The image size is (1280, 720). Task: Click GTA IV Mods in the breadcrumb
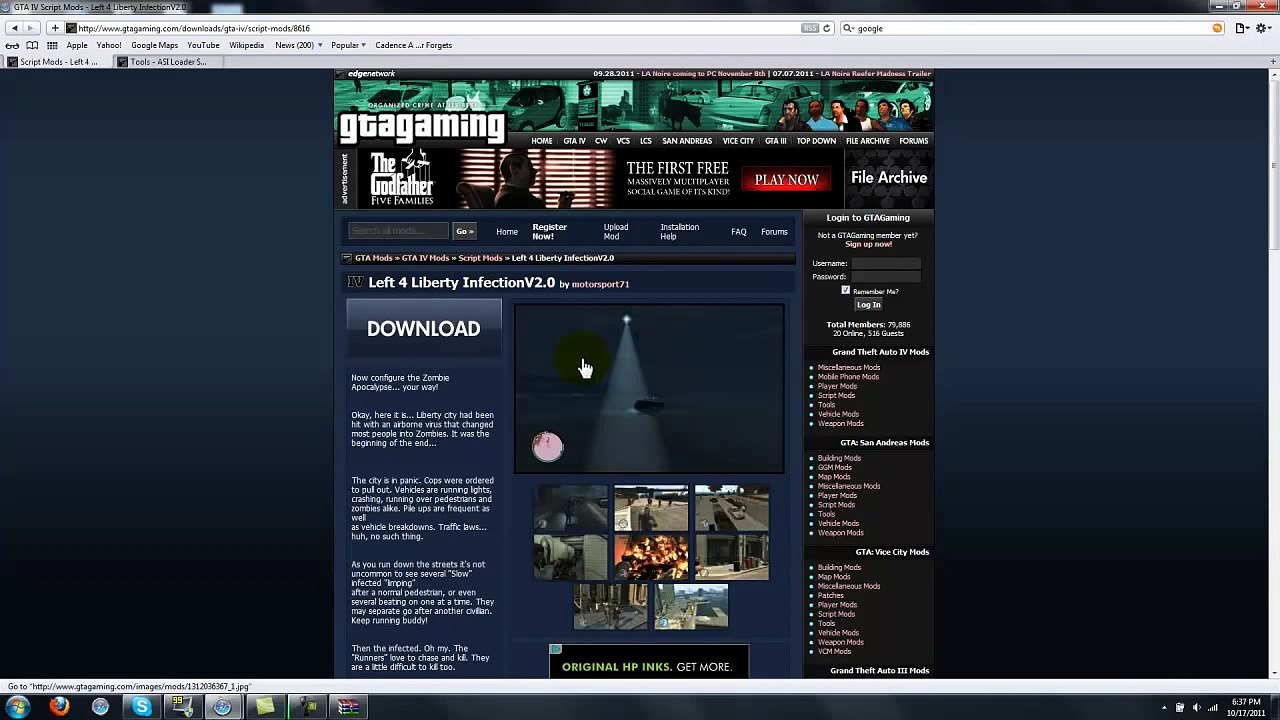coord(425,258)
